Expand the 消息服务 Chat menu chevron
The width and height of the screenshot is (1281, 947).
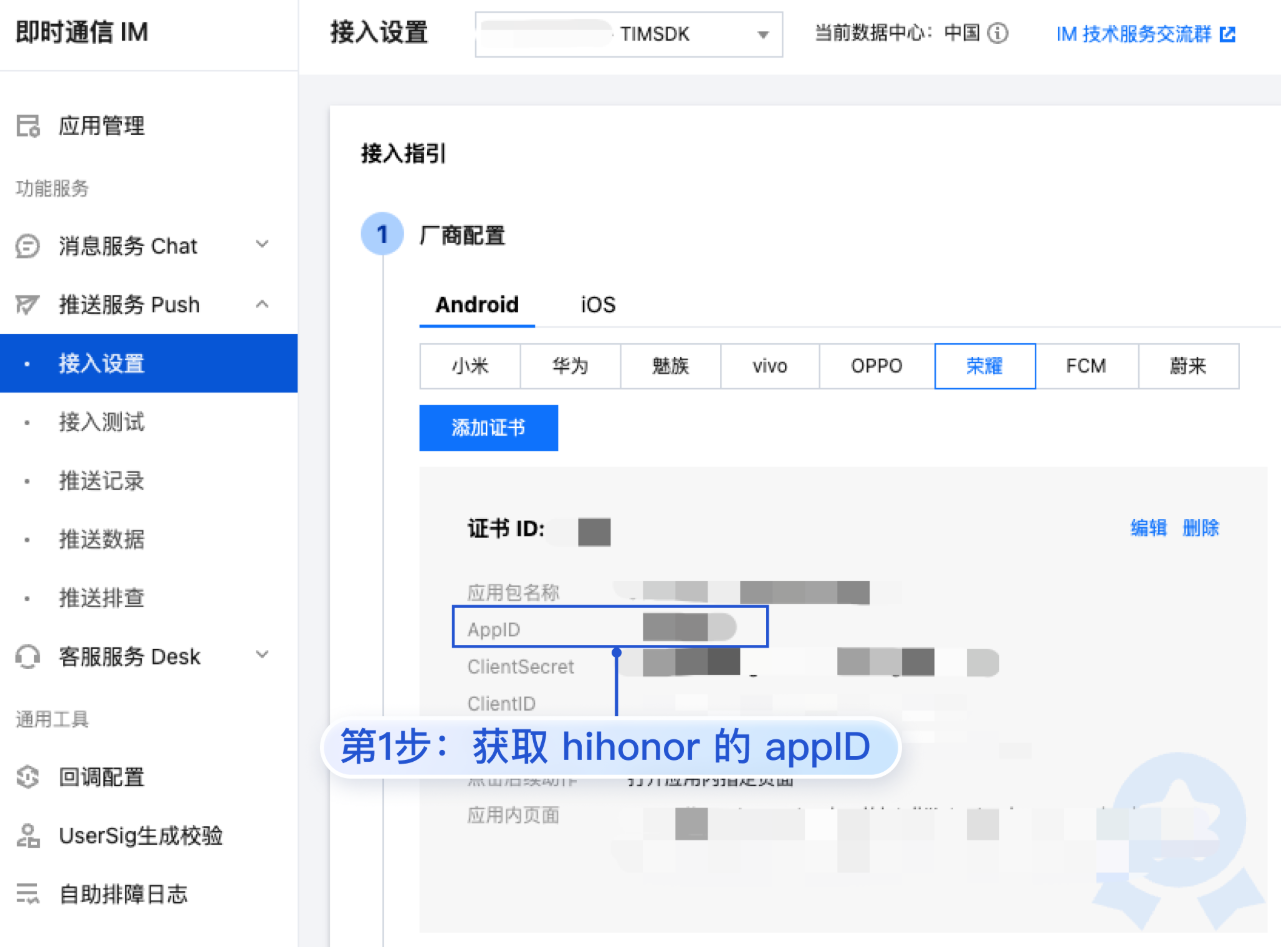(262, 245)
